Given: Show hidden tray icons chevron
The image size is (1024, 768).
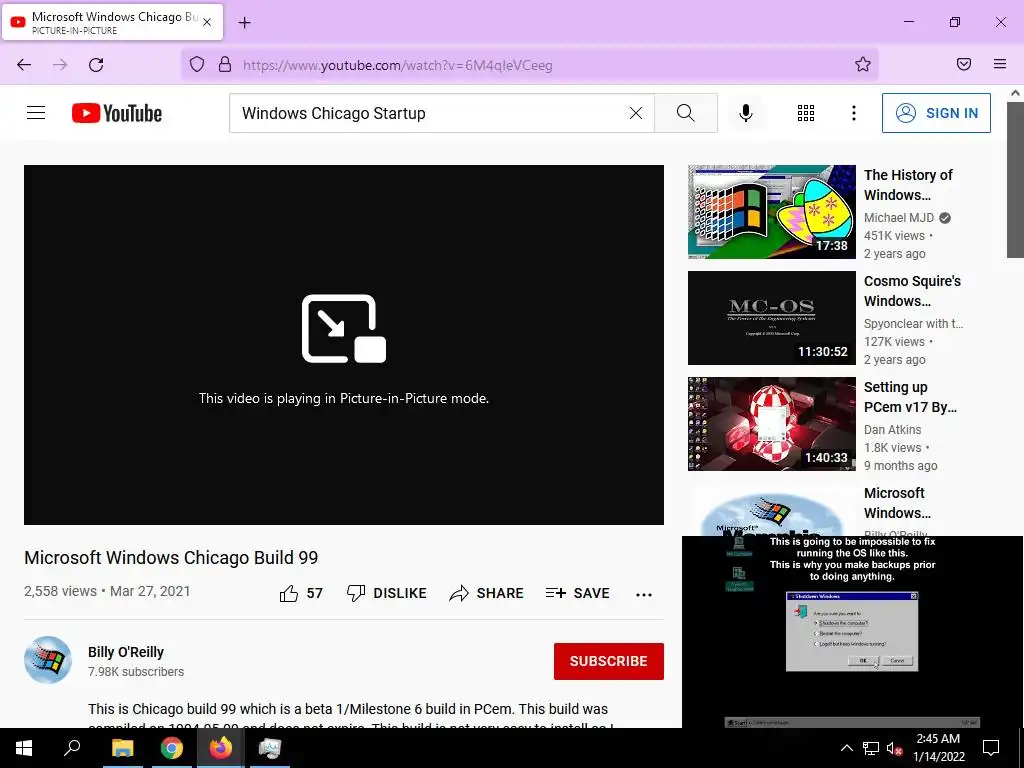Looking at the screenshot, I should [x=846, y=748].
